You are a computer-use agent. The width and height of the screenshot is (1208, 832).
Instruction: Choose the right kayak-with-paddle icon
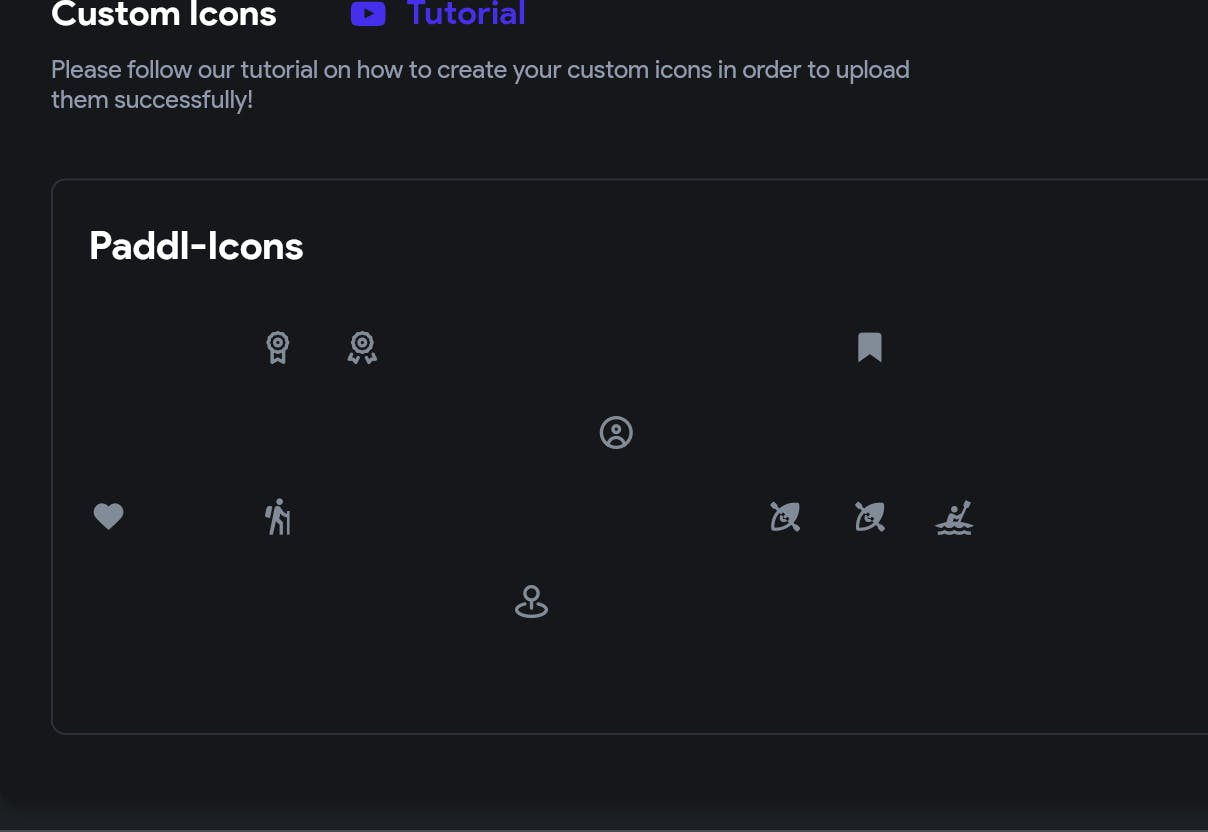870,517
